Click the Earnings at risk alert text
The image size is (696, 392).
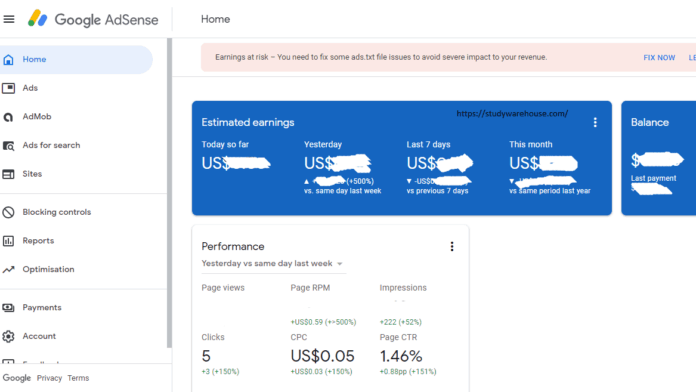(381, 57)
